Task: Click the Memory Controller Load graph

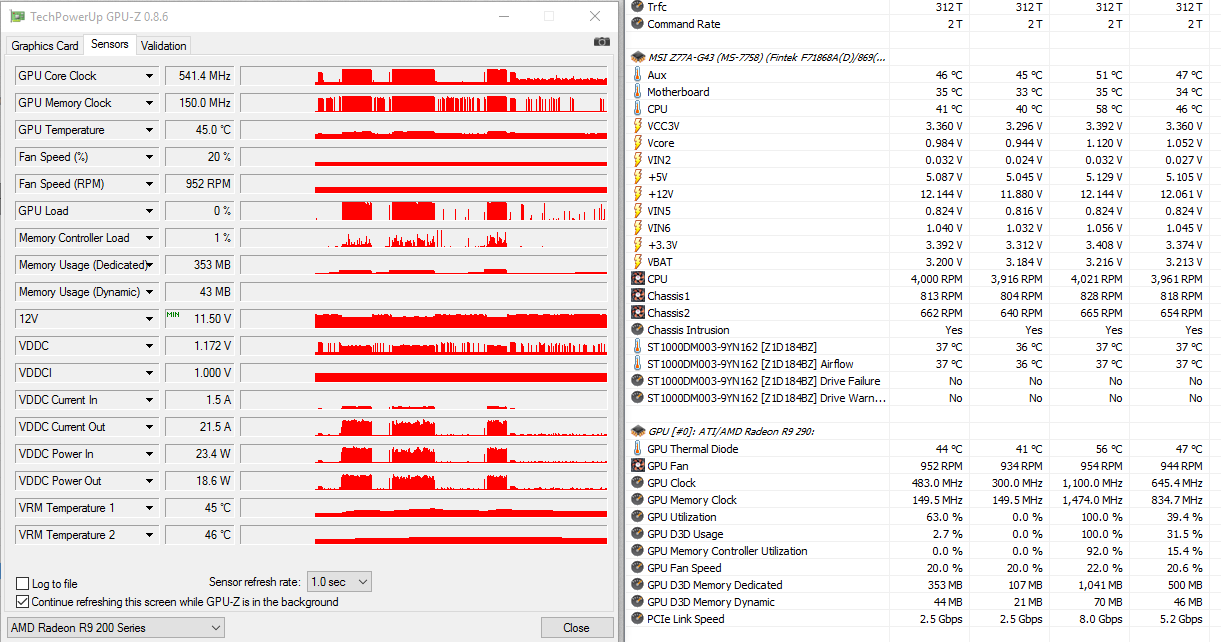Action: click(424, 238)
